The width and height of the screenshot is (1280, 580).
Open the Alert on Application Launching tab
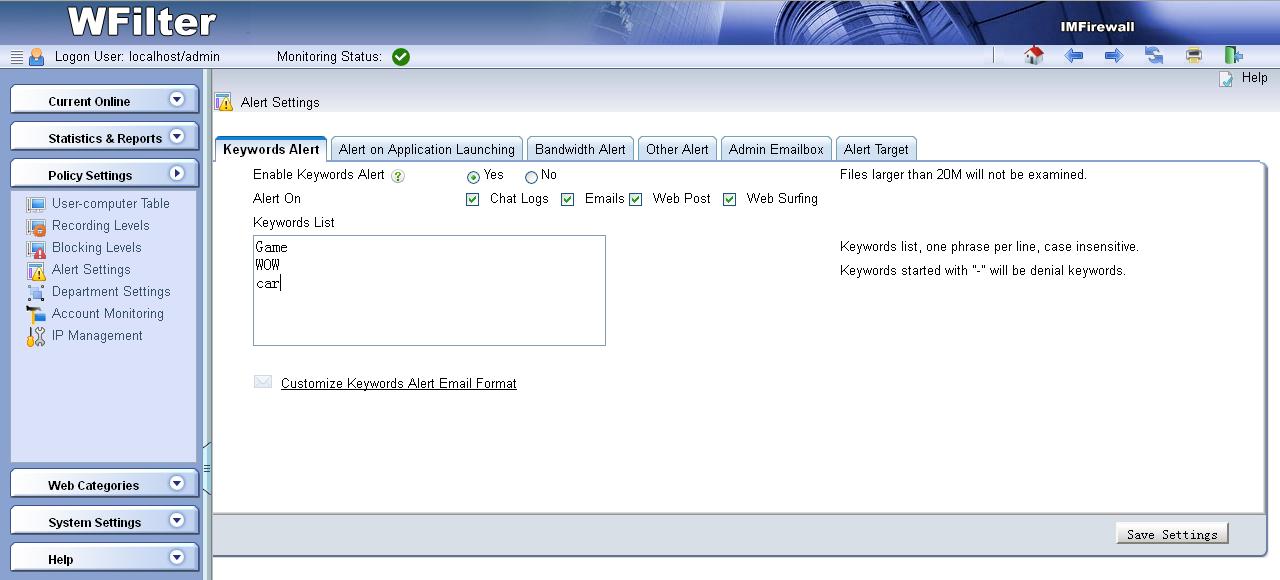coord(427,149)
